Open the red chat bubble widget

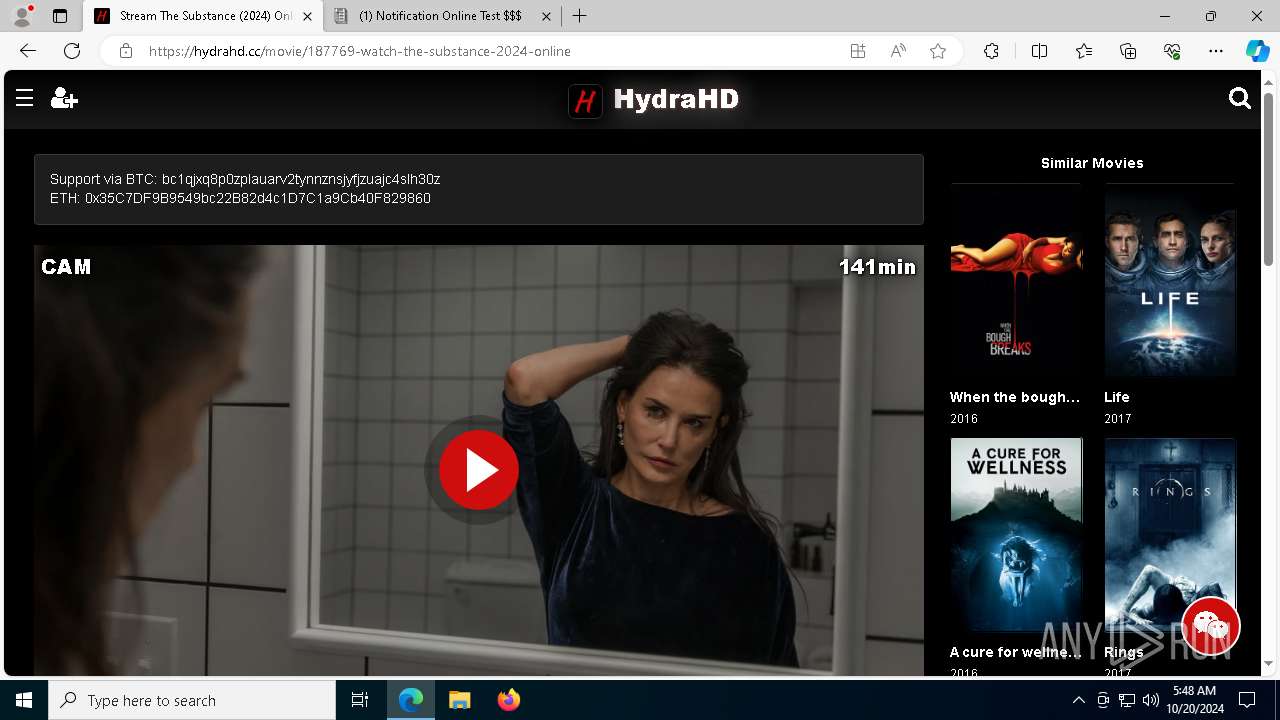[1211, 626]
